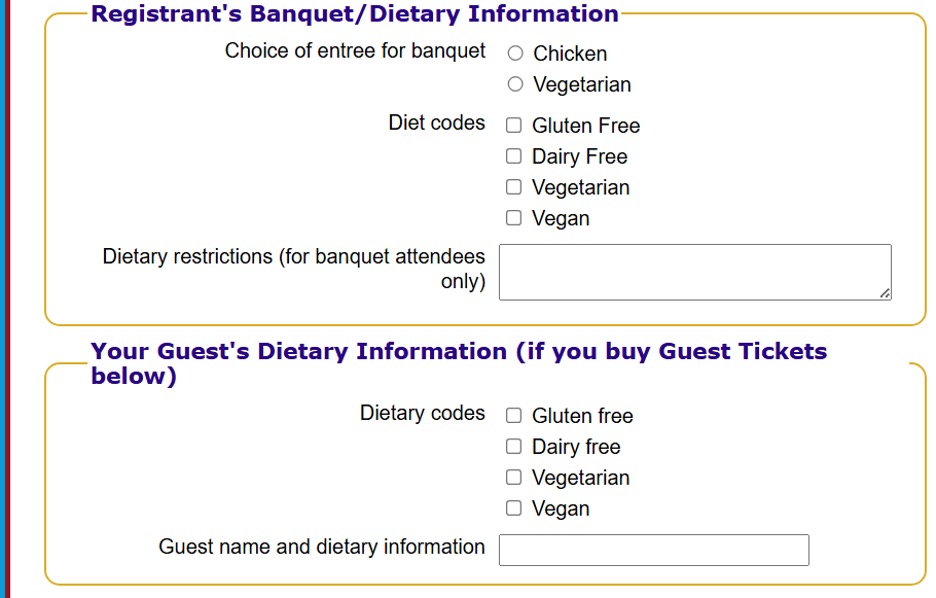Mark Vegan under guest's Dietary codes

coord(514,508)
